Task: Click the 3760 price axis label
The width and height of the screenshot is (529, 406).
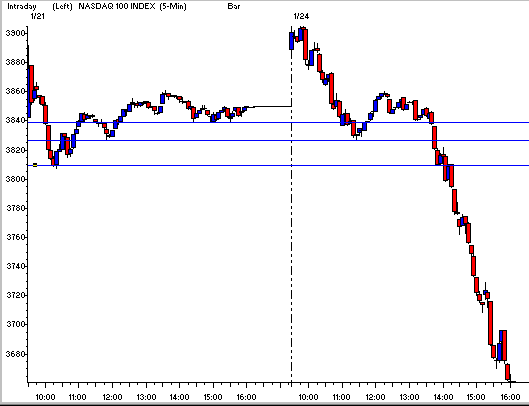Action: click(15, 237)
